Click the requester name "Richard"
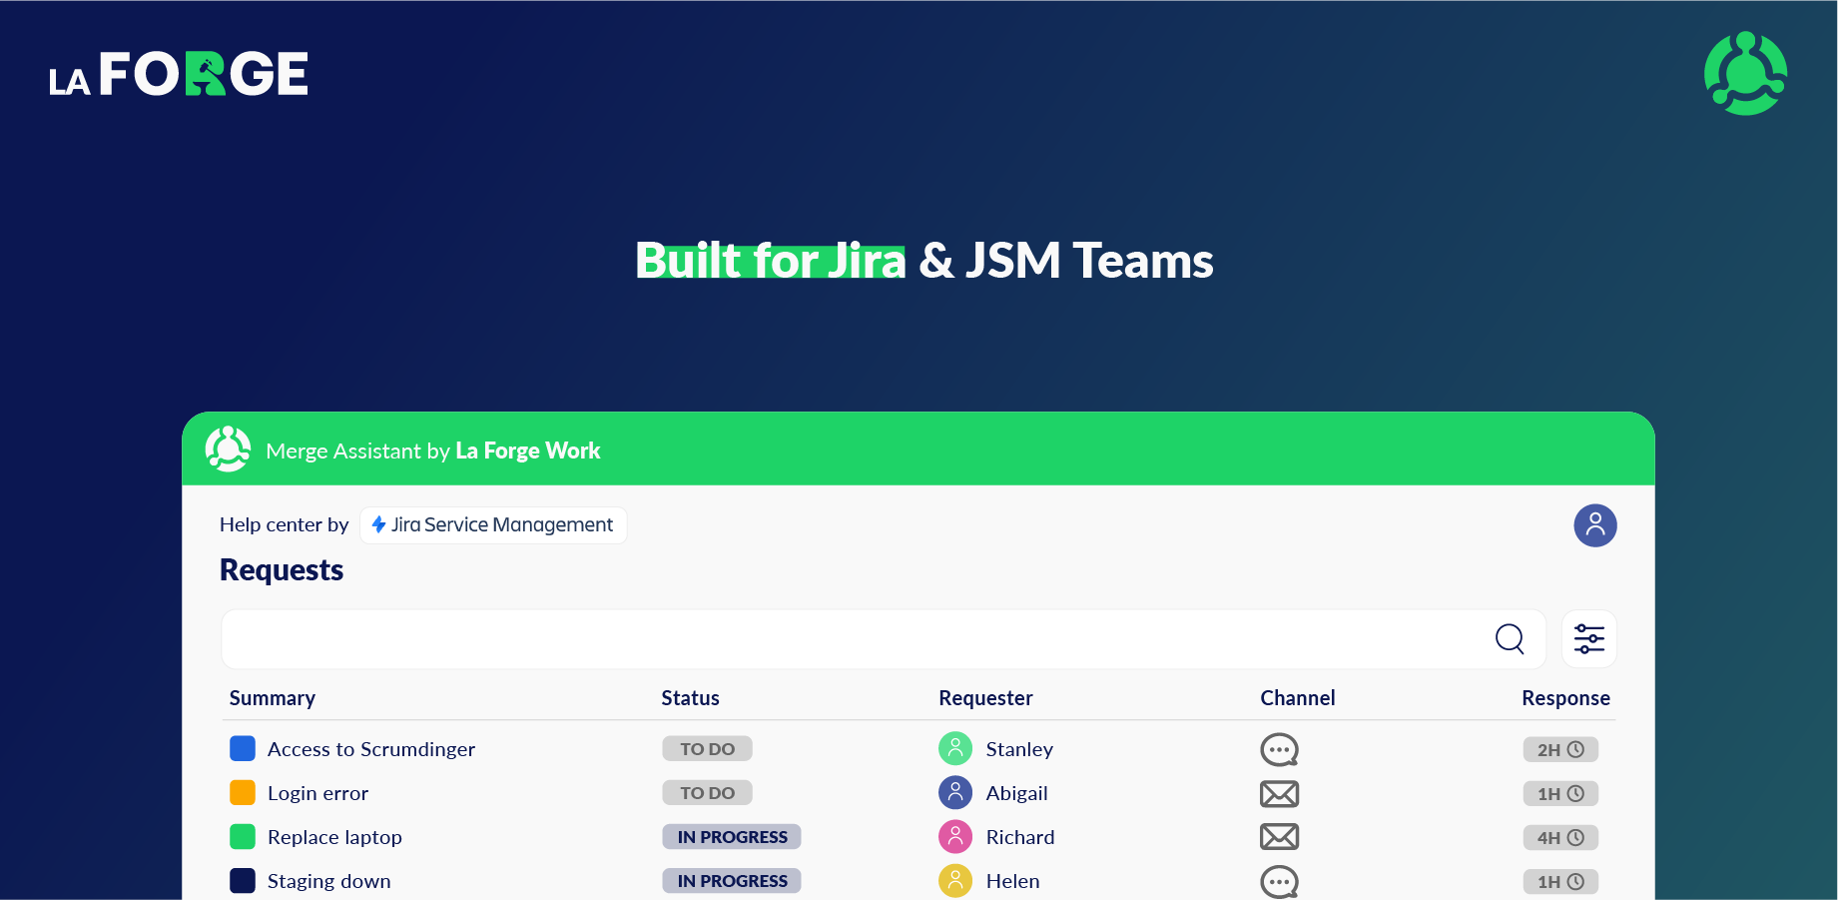The width and height of the screenshot is (1838, 900). pyautogui.click(x=1020, y=837)
